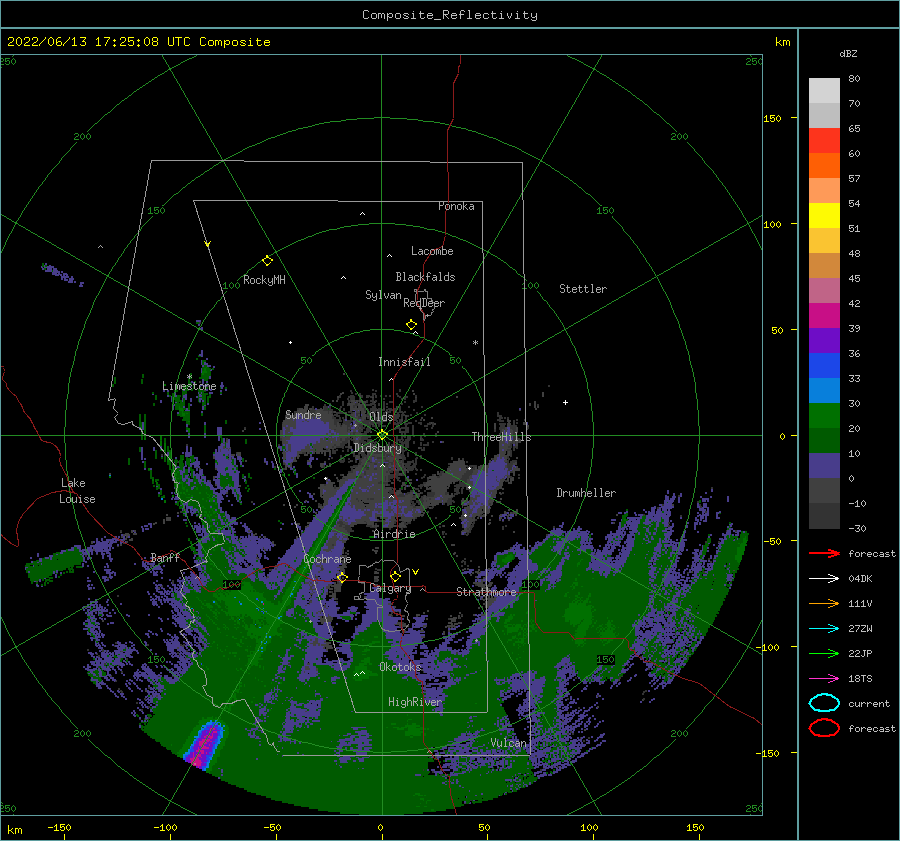Screen dimensions: 900x841
Task: Click the Stettler city label
Action: click(583, 289)
